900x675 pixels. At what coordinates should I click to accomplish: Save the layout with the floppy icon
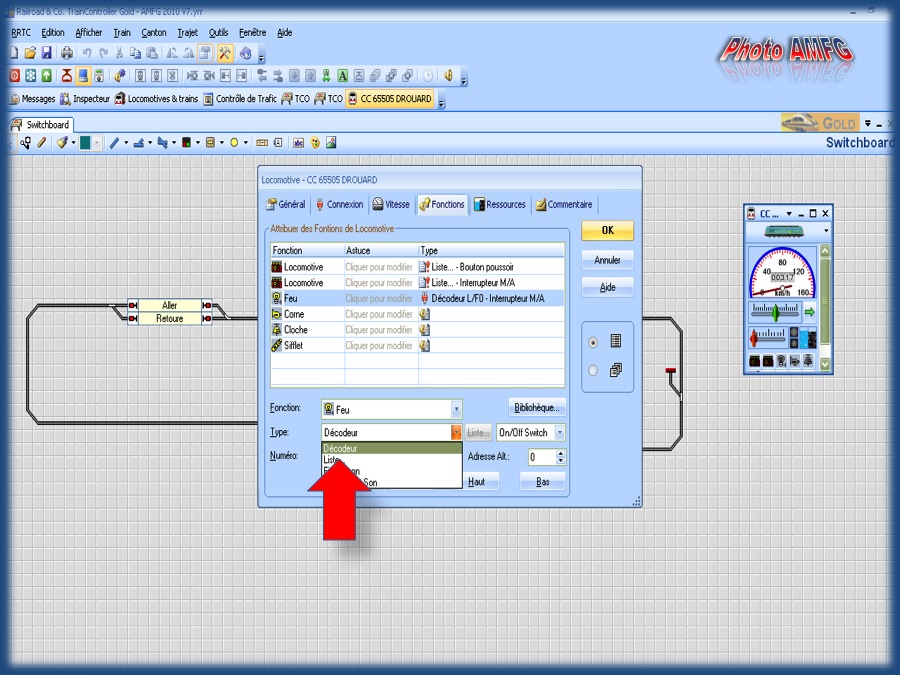pos(46,53)
